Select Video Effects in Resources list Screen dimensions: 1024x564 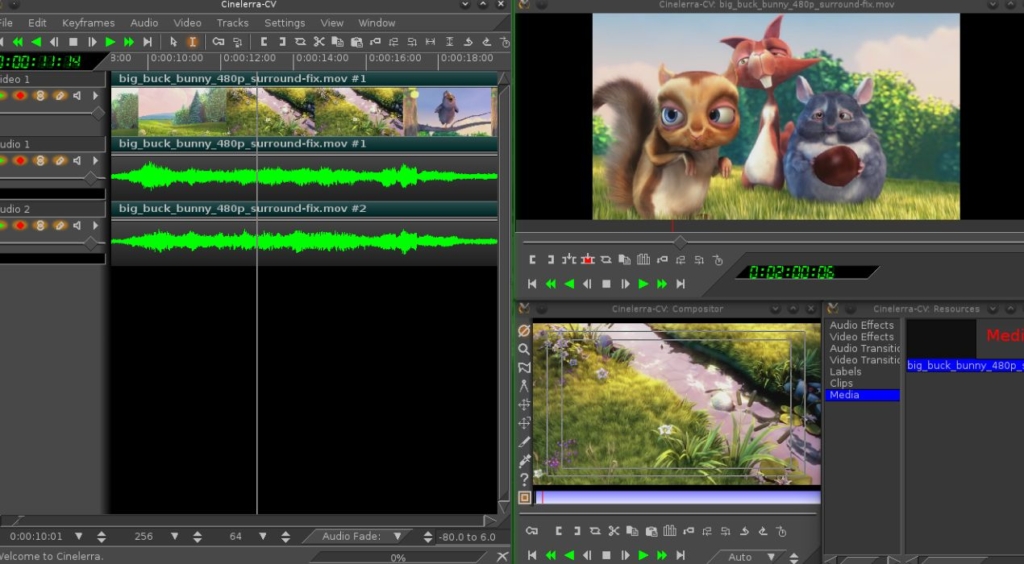point(862,337)
